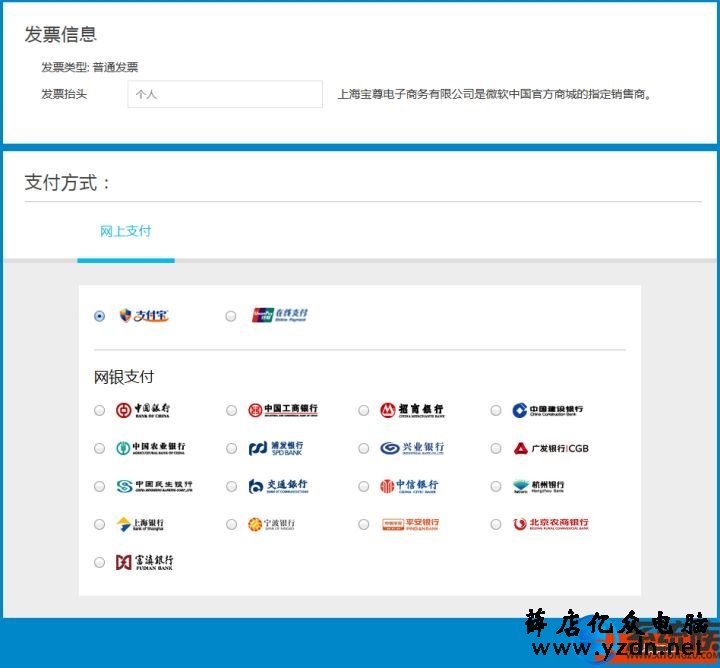Click the UnionPay 在线支付 logo

tap(280, 315)
